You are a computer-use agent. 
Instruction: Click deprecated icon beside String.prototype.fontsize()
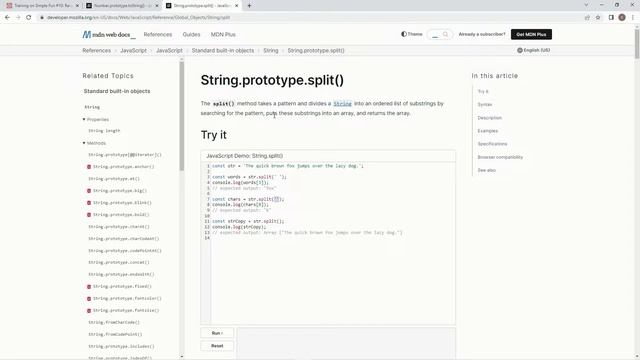tap(89, 311)
